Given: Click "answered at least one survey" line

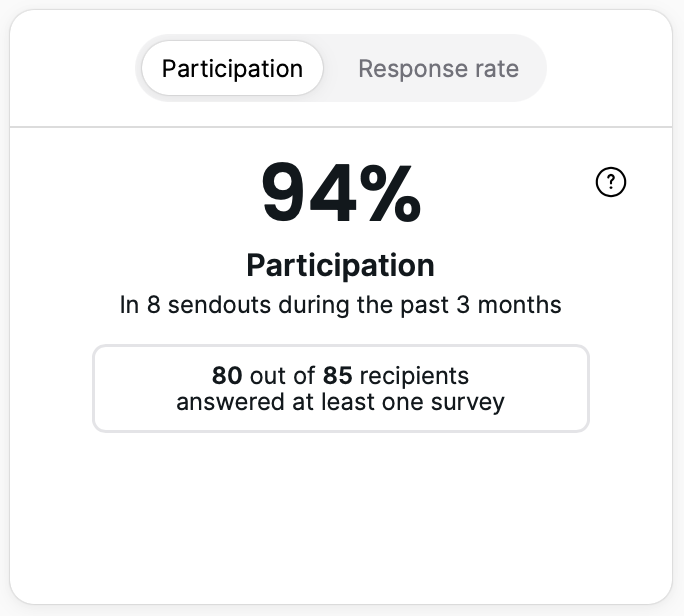Looking at the screenshot, I should (340, 402).
